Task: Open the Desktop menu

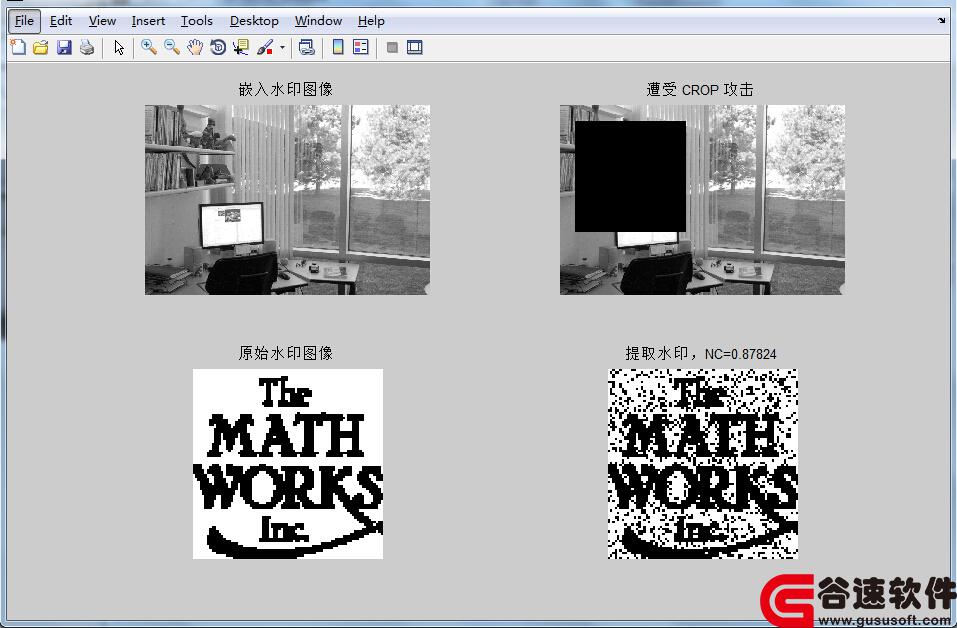Action: 254,21
